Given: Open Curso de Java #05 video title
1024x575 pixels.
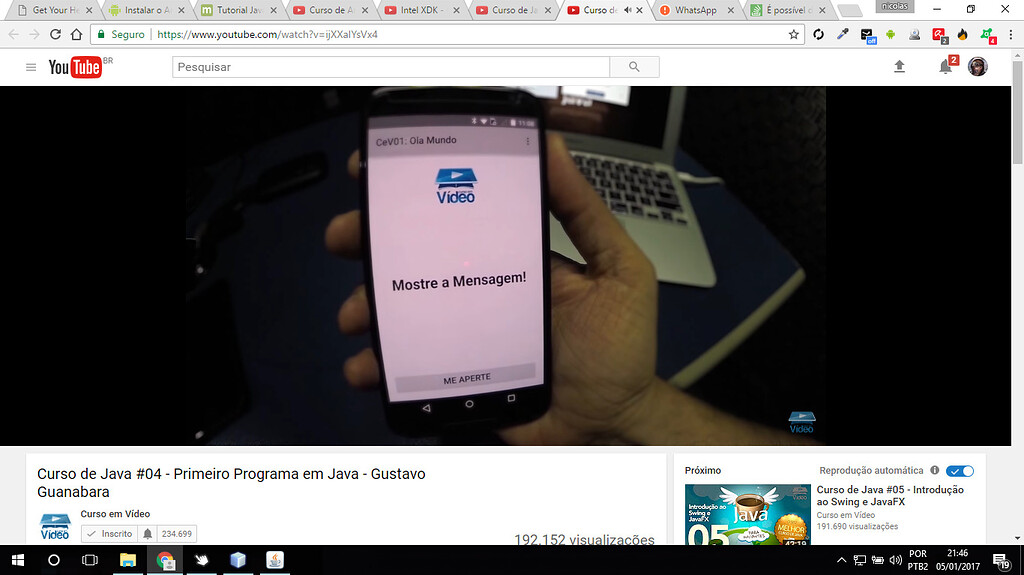Looking at the screenshot, I should (889, 495).
